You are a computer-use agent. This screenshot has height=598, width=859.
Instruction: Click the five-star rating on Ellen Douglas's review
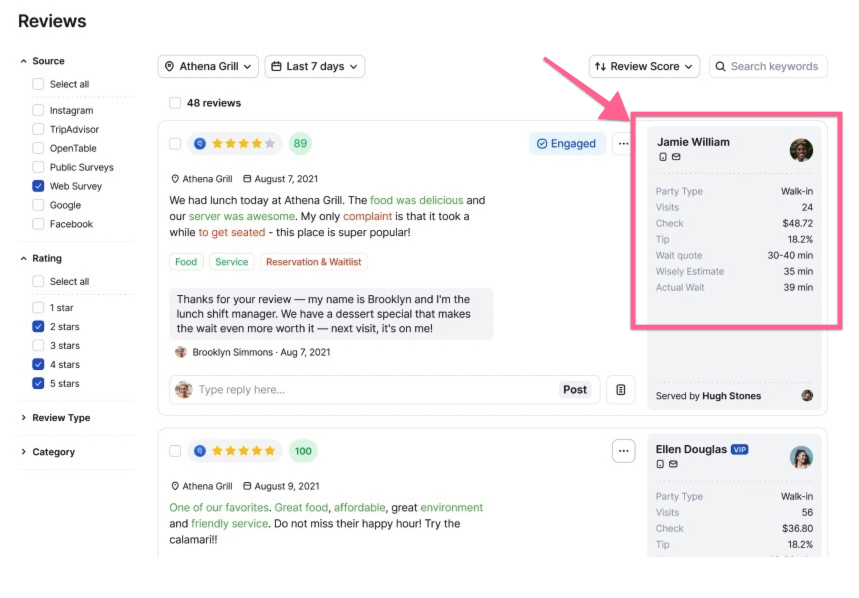point(243,451)
